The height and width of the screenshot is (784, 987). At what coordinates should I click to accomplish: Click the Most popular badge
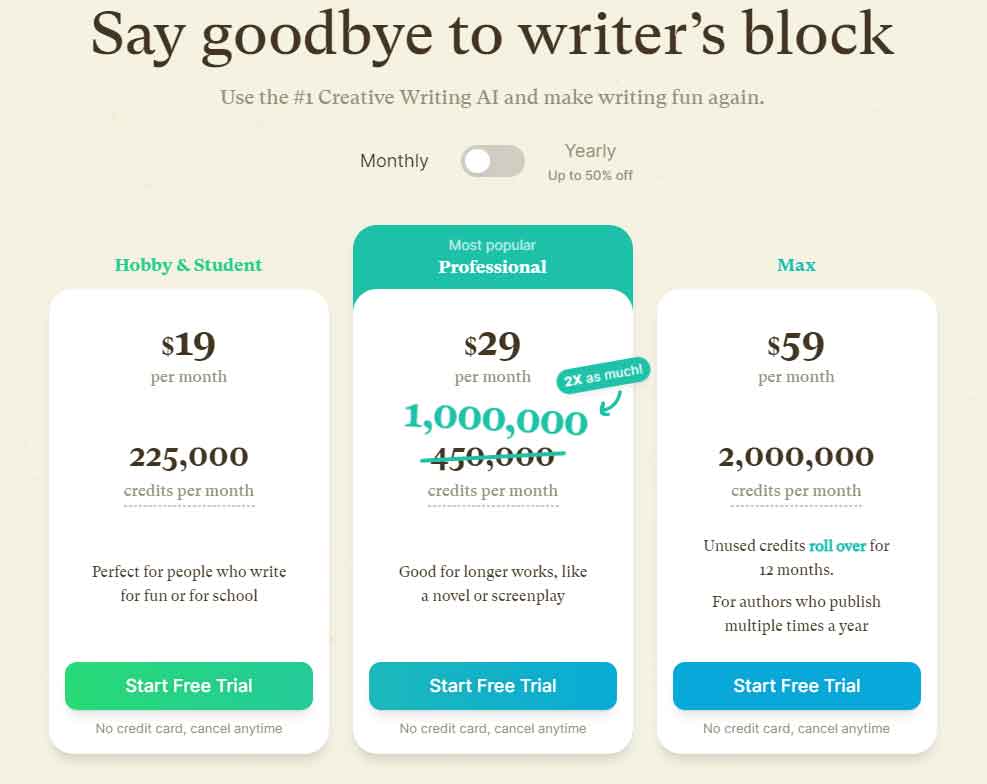[492, 245]
